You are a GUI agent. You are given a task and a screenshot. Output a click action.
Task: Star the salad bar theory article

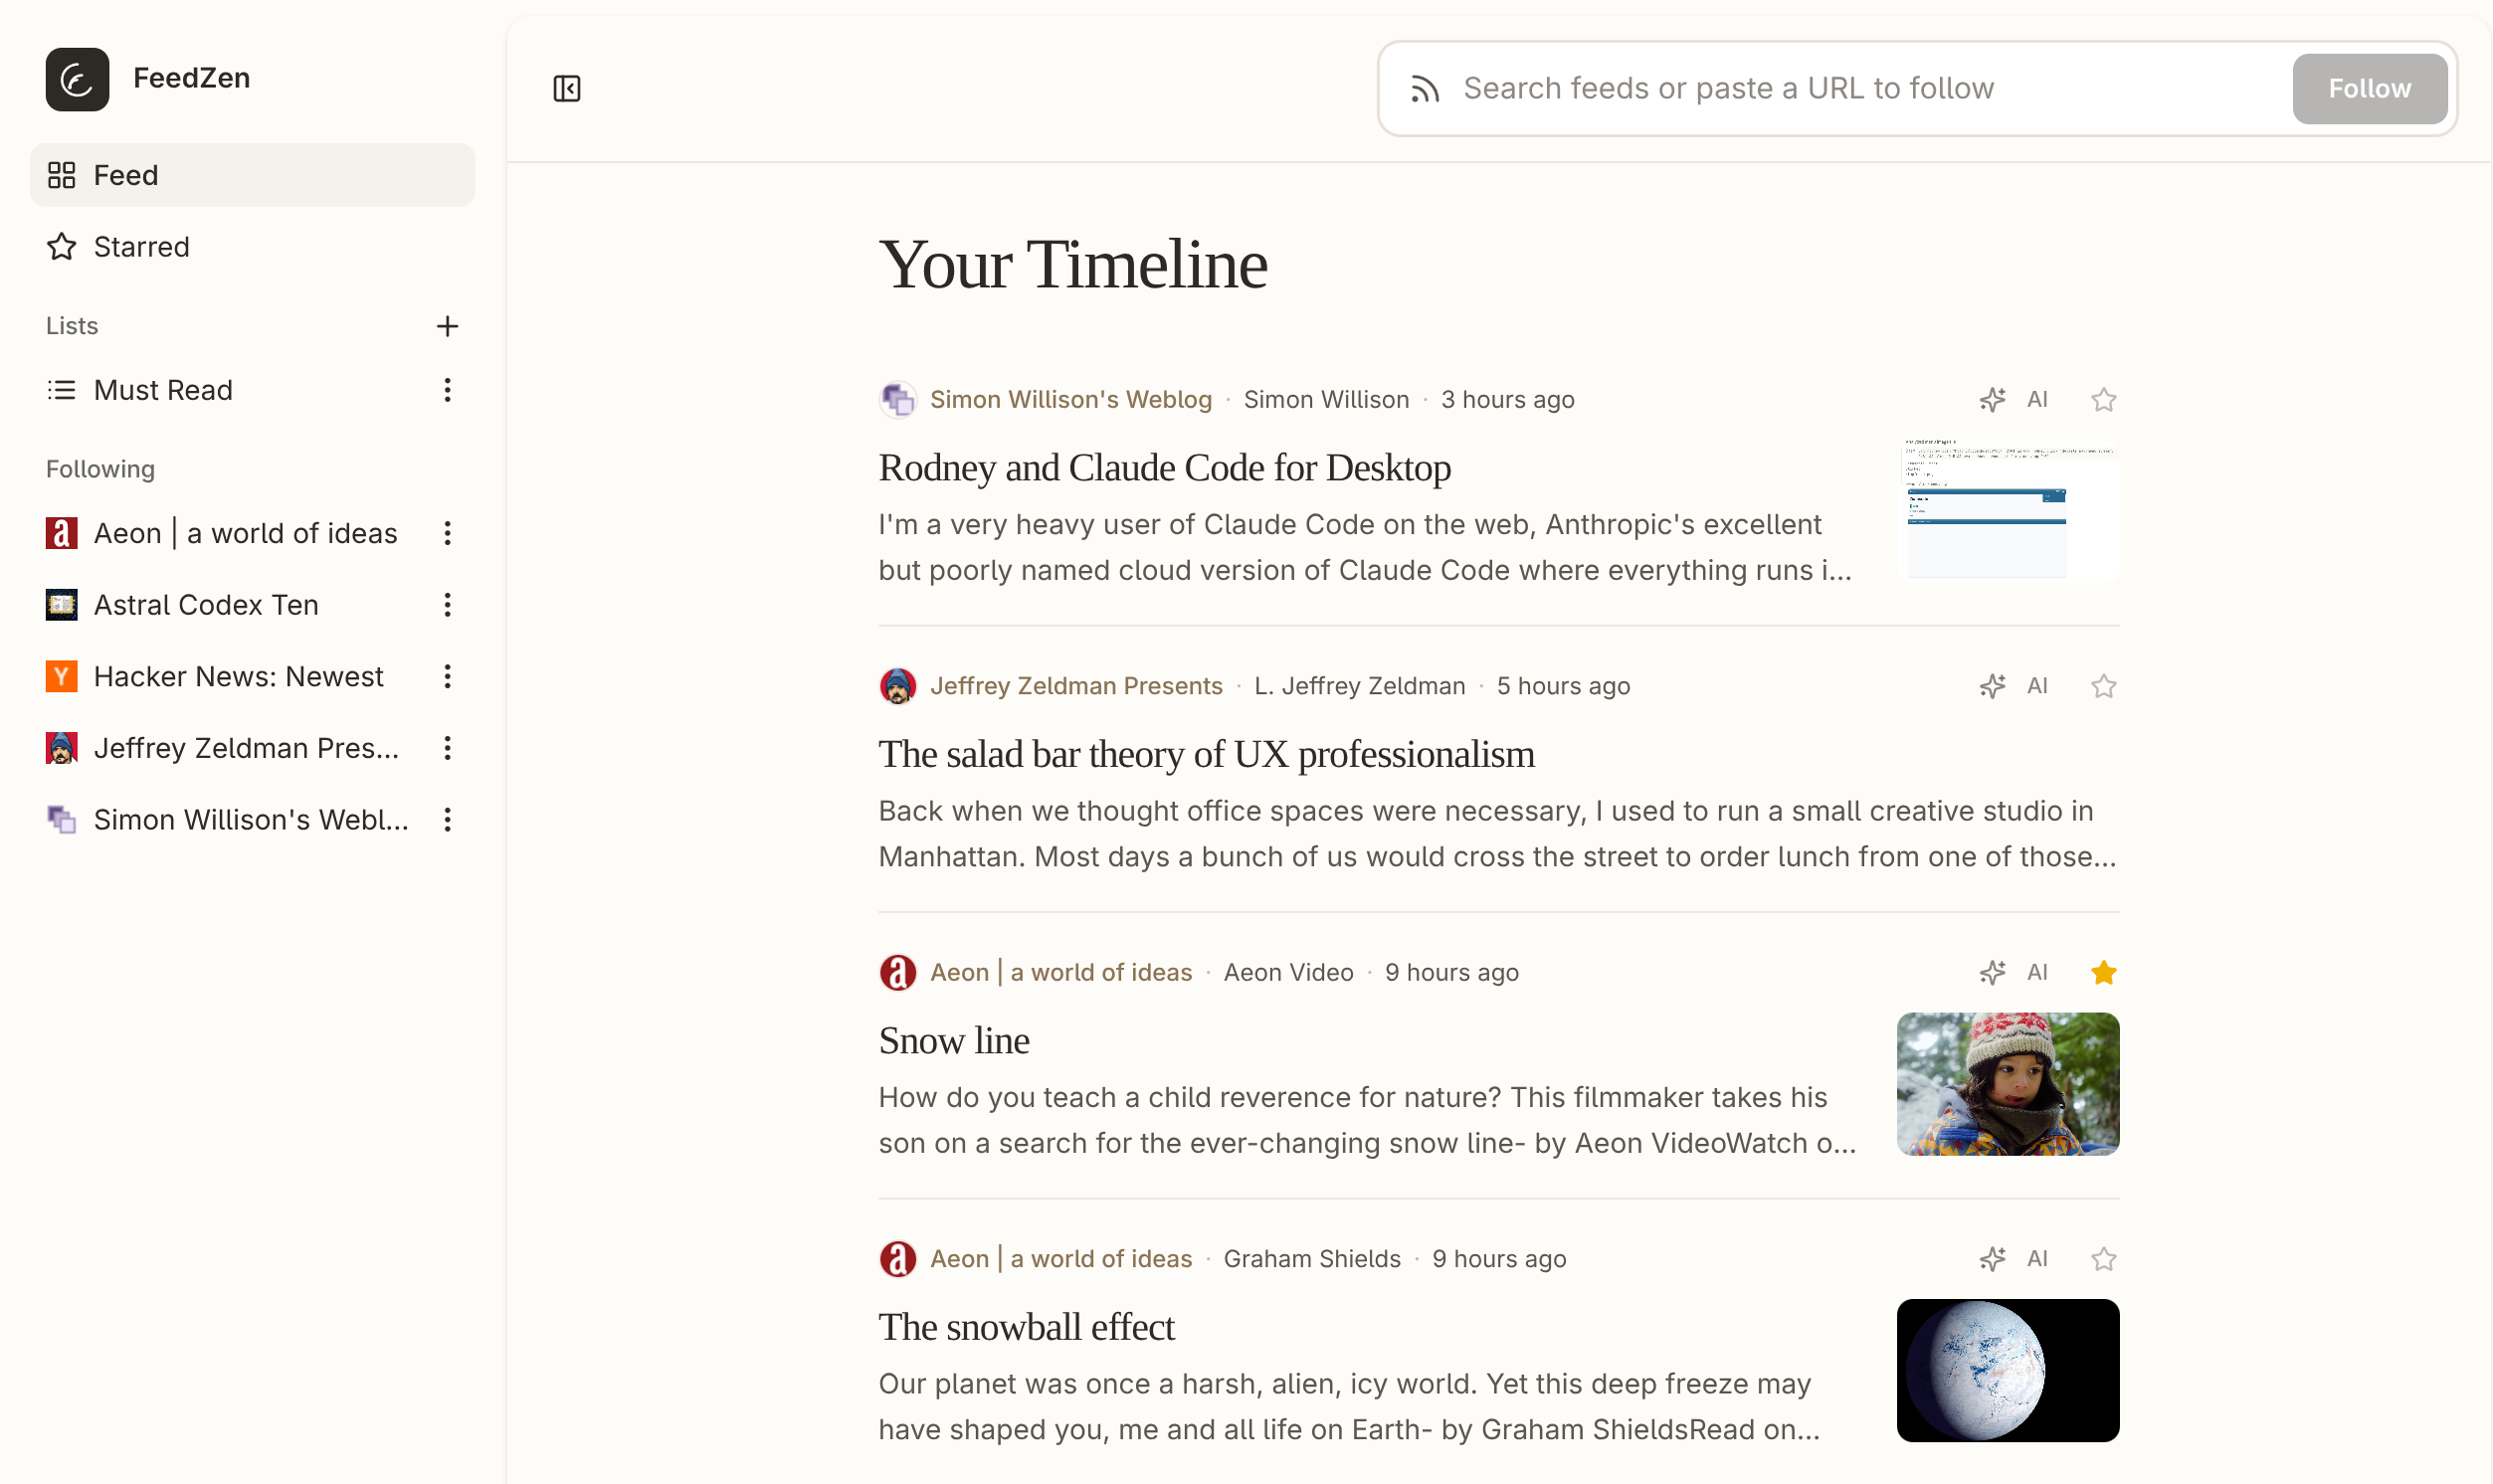tap(2103, 686)
